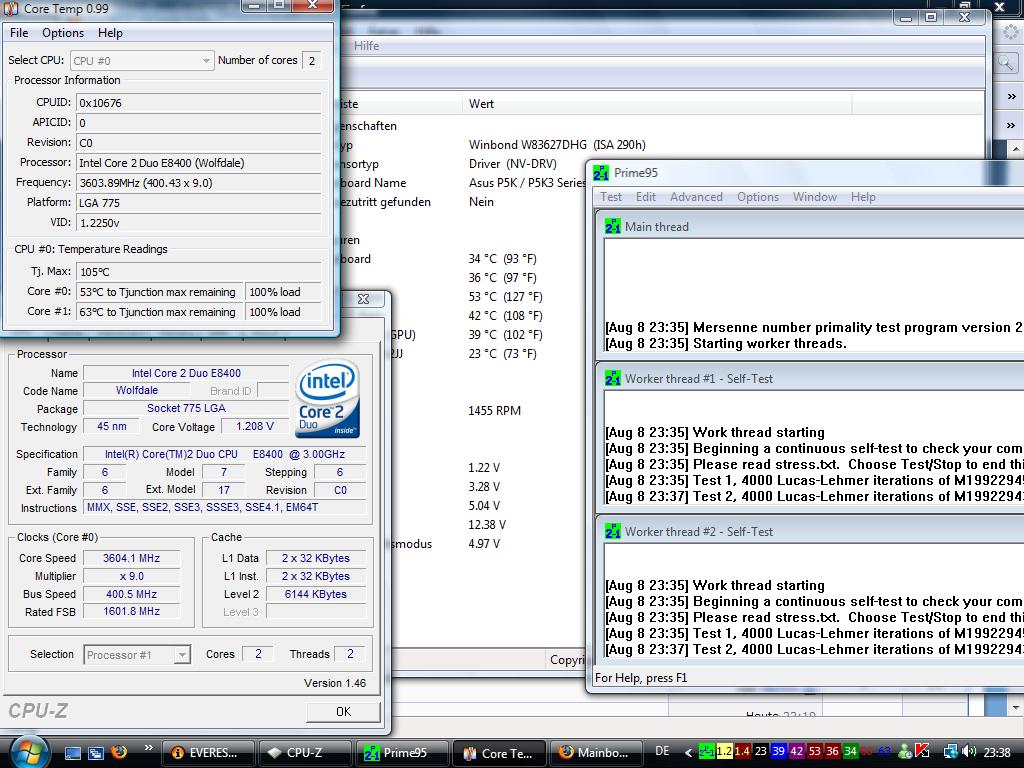This screenshot has width=1024, height=768.
Task: Click the blue 39 tray icon
Action: (778, 751)
